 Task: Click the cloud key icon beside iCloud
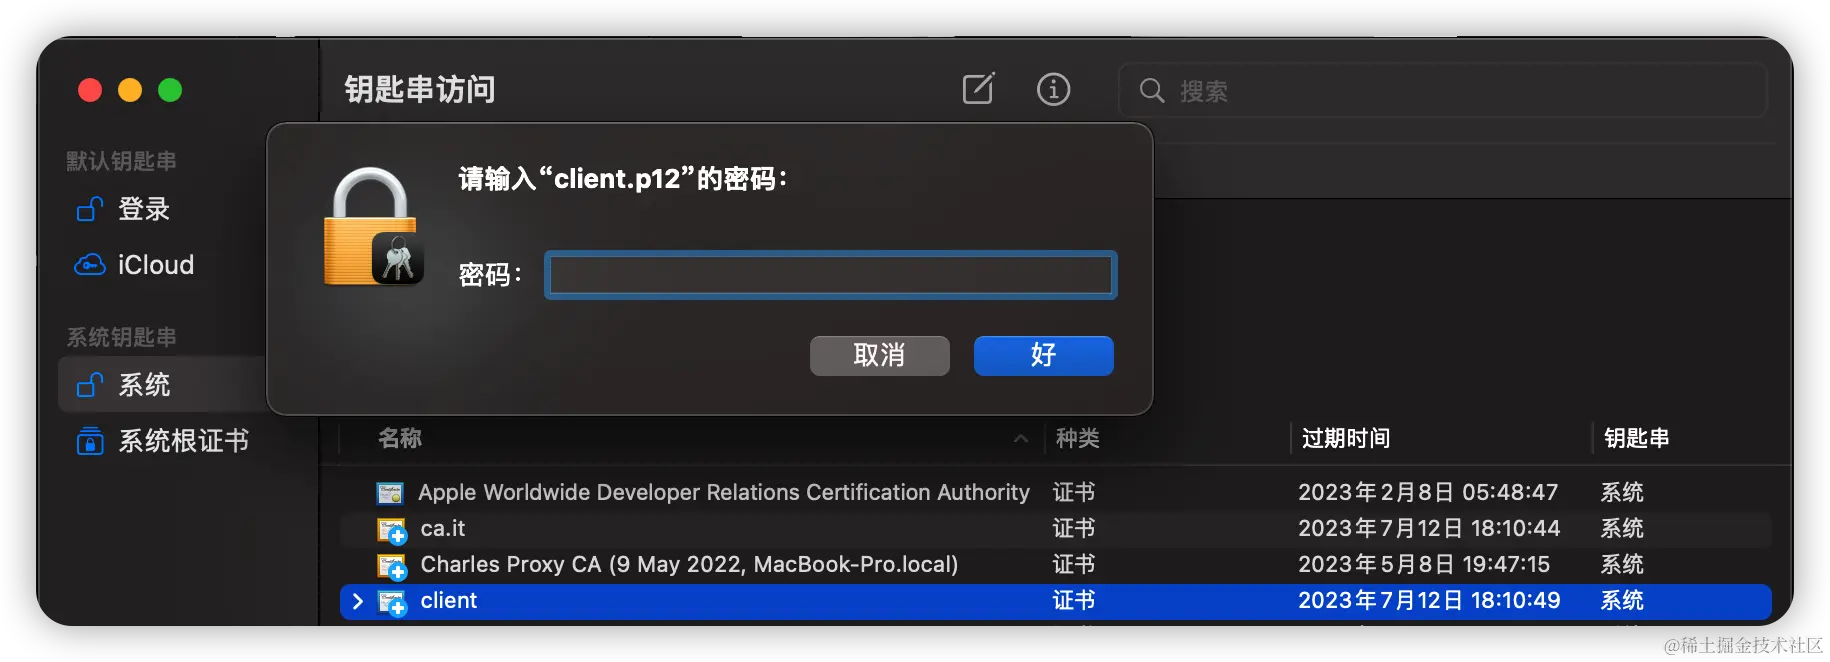pyautogui.click(x=90, y=264)
